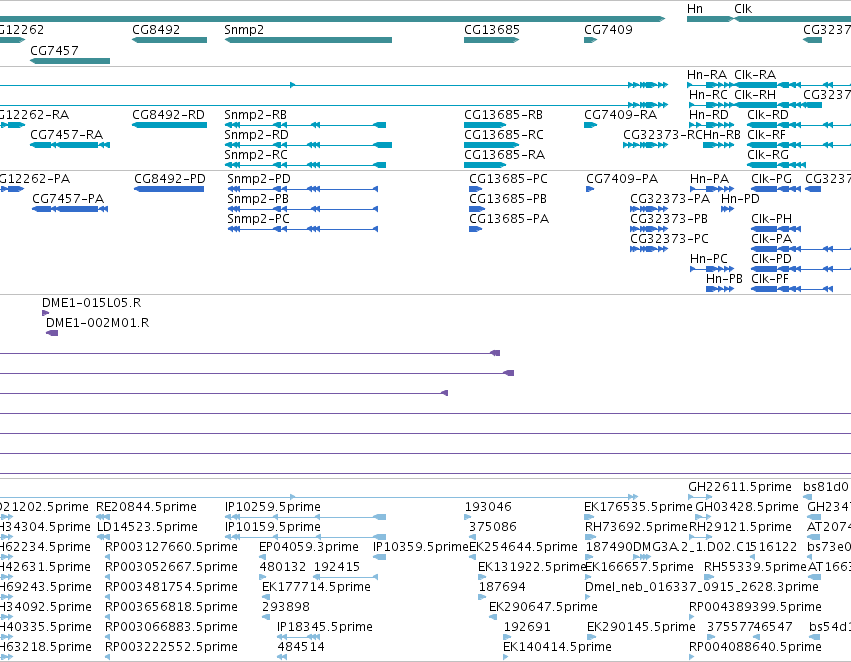Click protein Hn-PD
Screen dimensions: 851x662
click(740, 199)
